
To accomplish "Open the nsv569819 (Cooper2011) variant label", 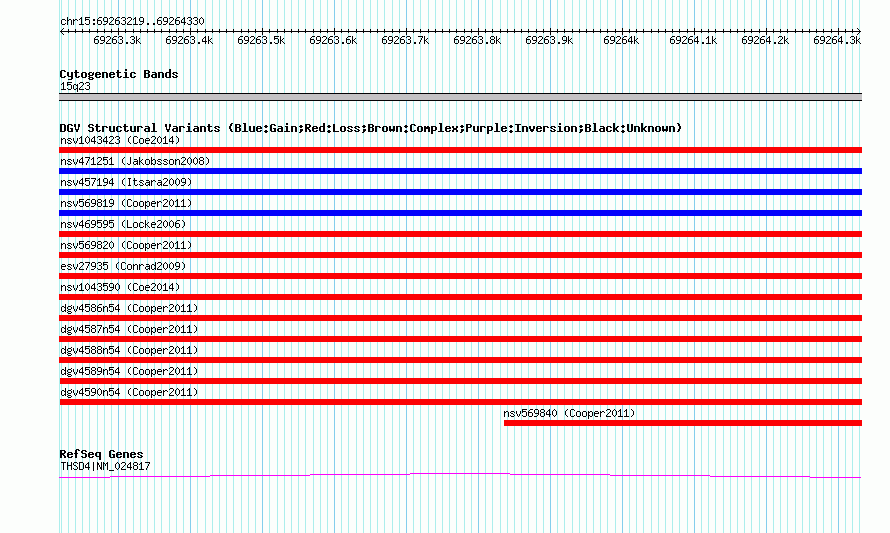I will pyautogui.click(x=126, y=203).
